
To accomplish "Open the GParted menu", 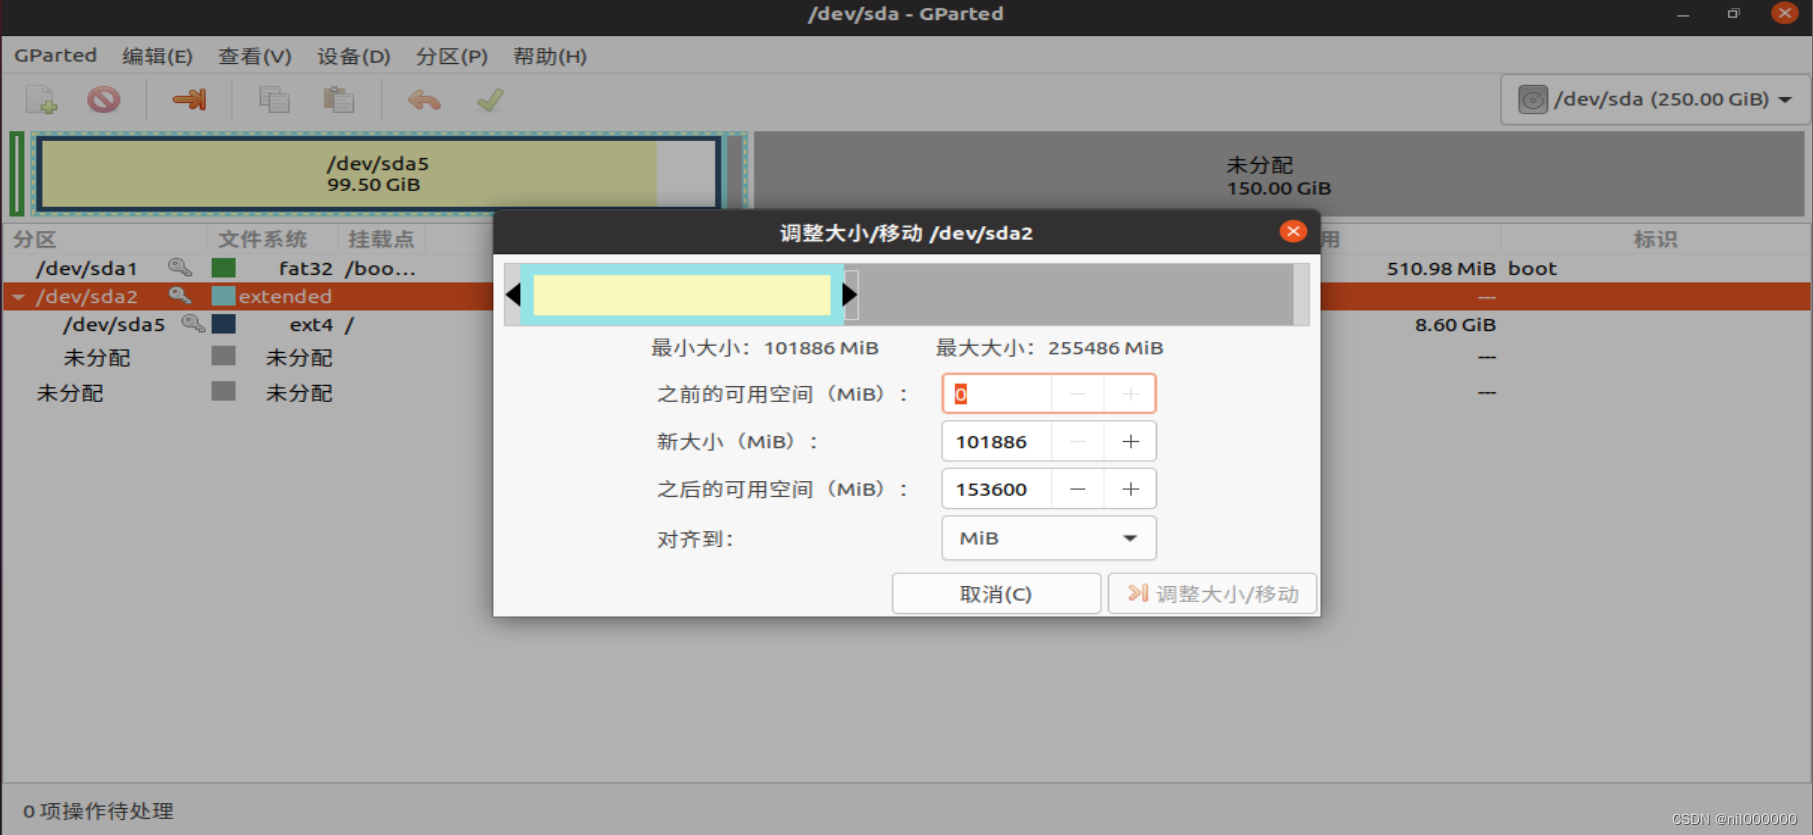I will [x=56, y=56].
